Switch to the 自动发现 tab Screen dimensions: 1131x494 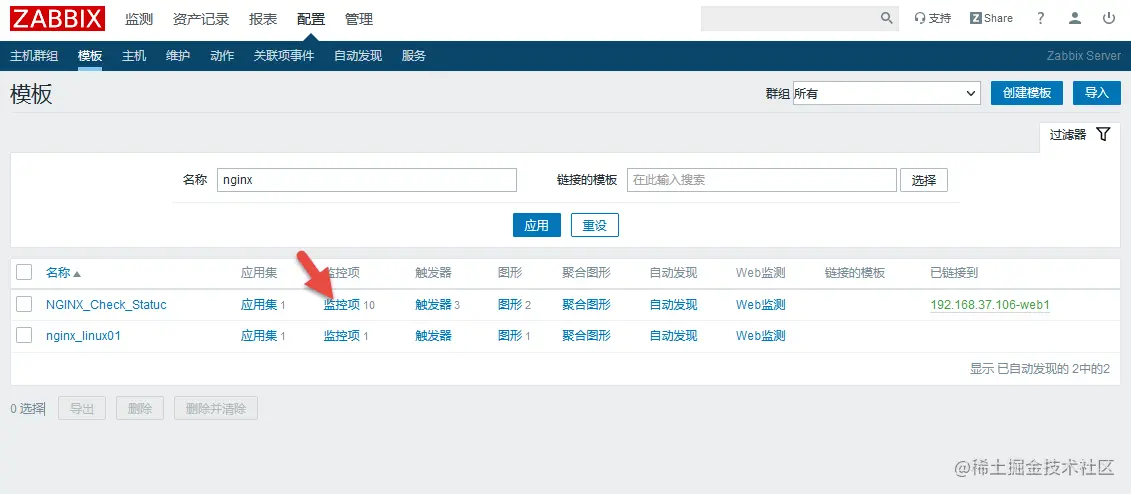tap(358, 56)
